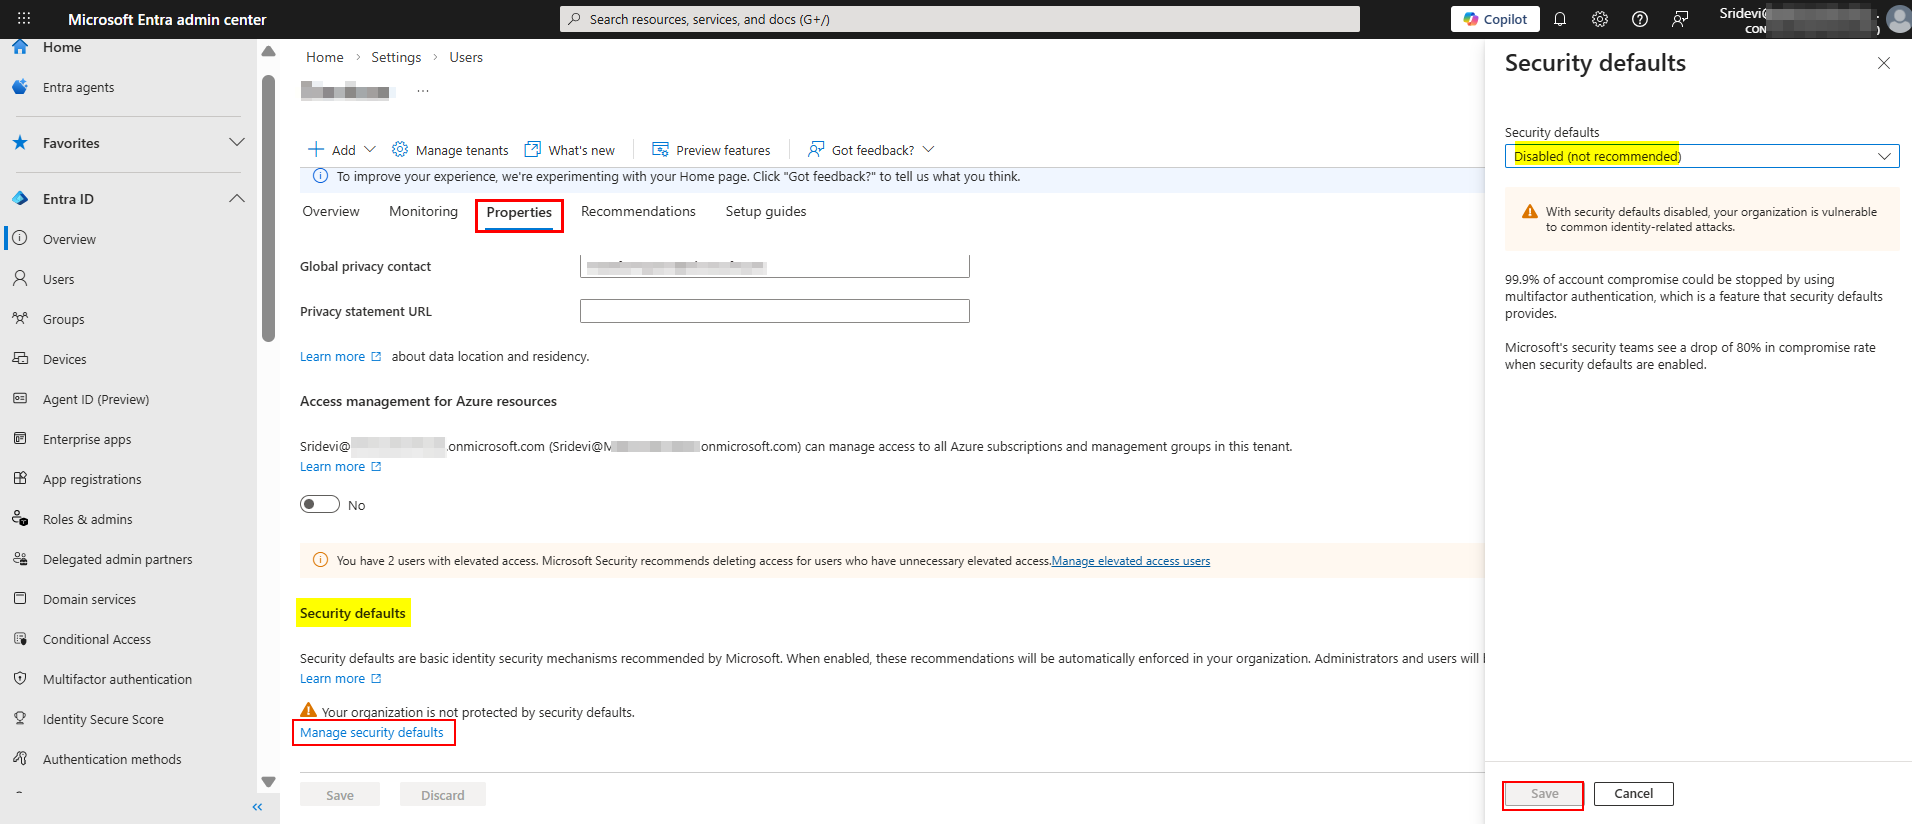The width and height of the screenshot is (1912, 824).
Task: Click the Users person icon in sidebar
Action: pos(20,279)
